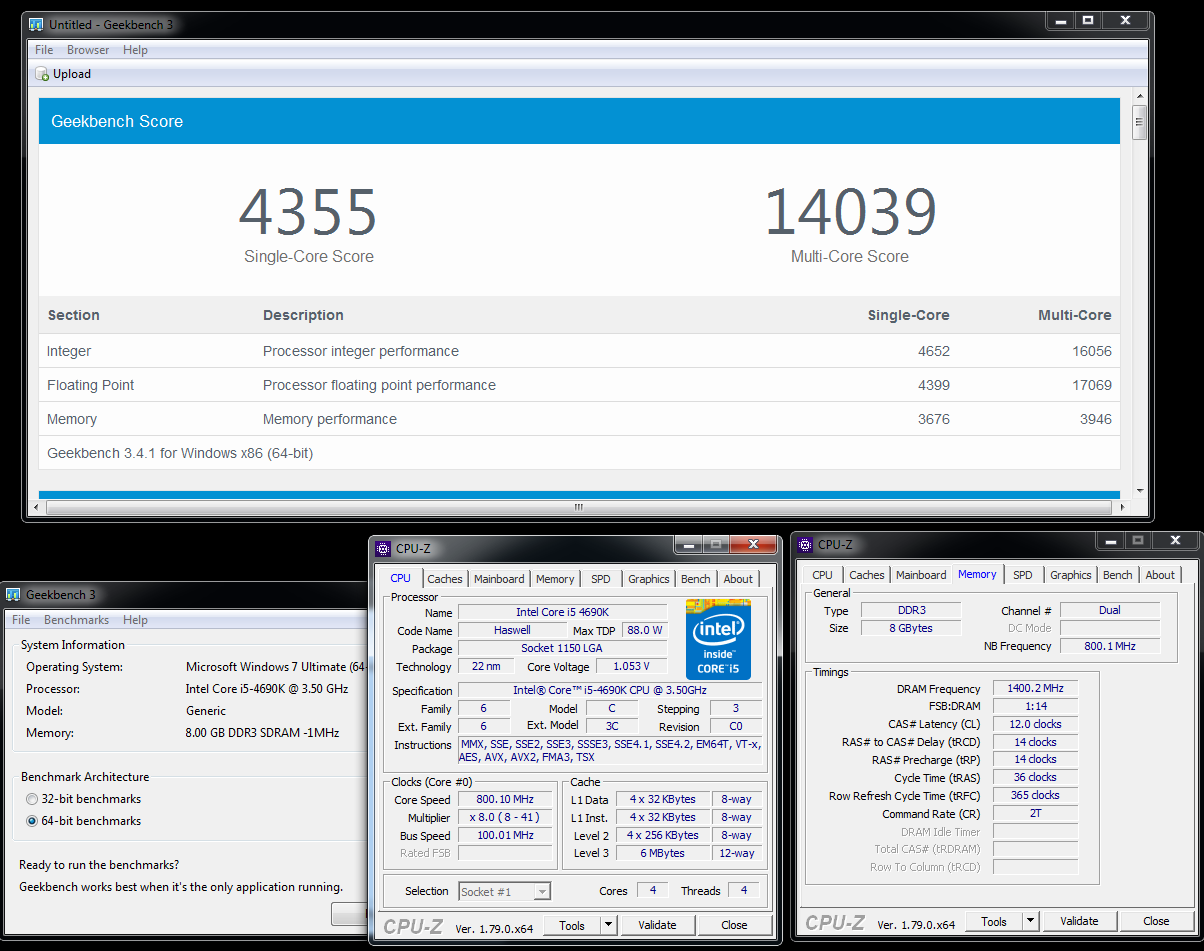
Task: Switch to Mainboard tab in CPU-Z memory window
Action: pyautogui.click(x=921, y=575)
